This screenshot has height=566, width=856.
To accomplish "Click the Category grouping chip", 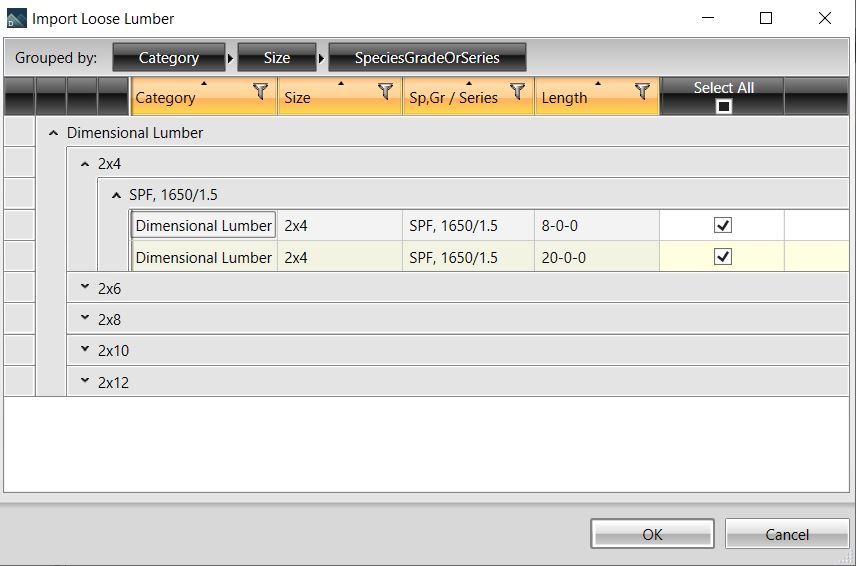I will click(168, 58).
